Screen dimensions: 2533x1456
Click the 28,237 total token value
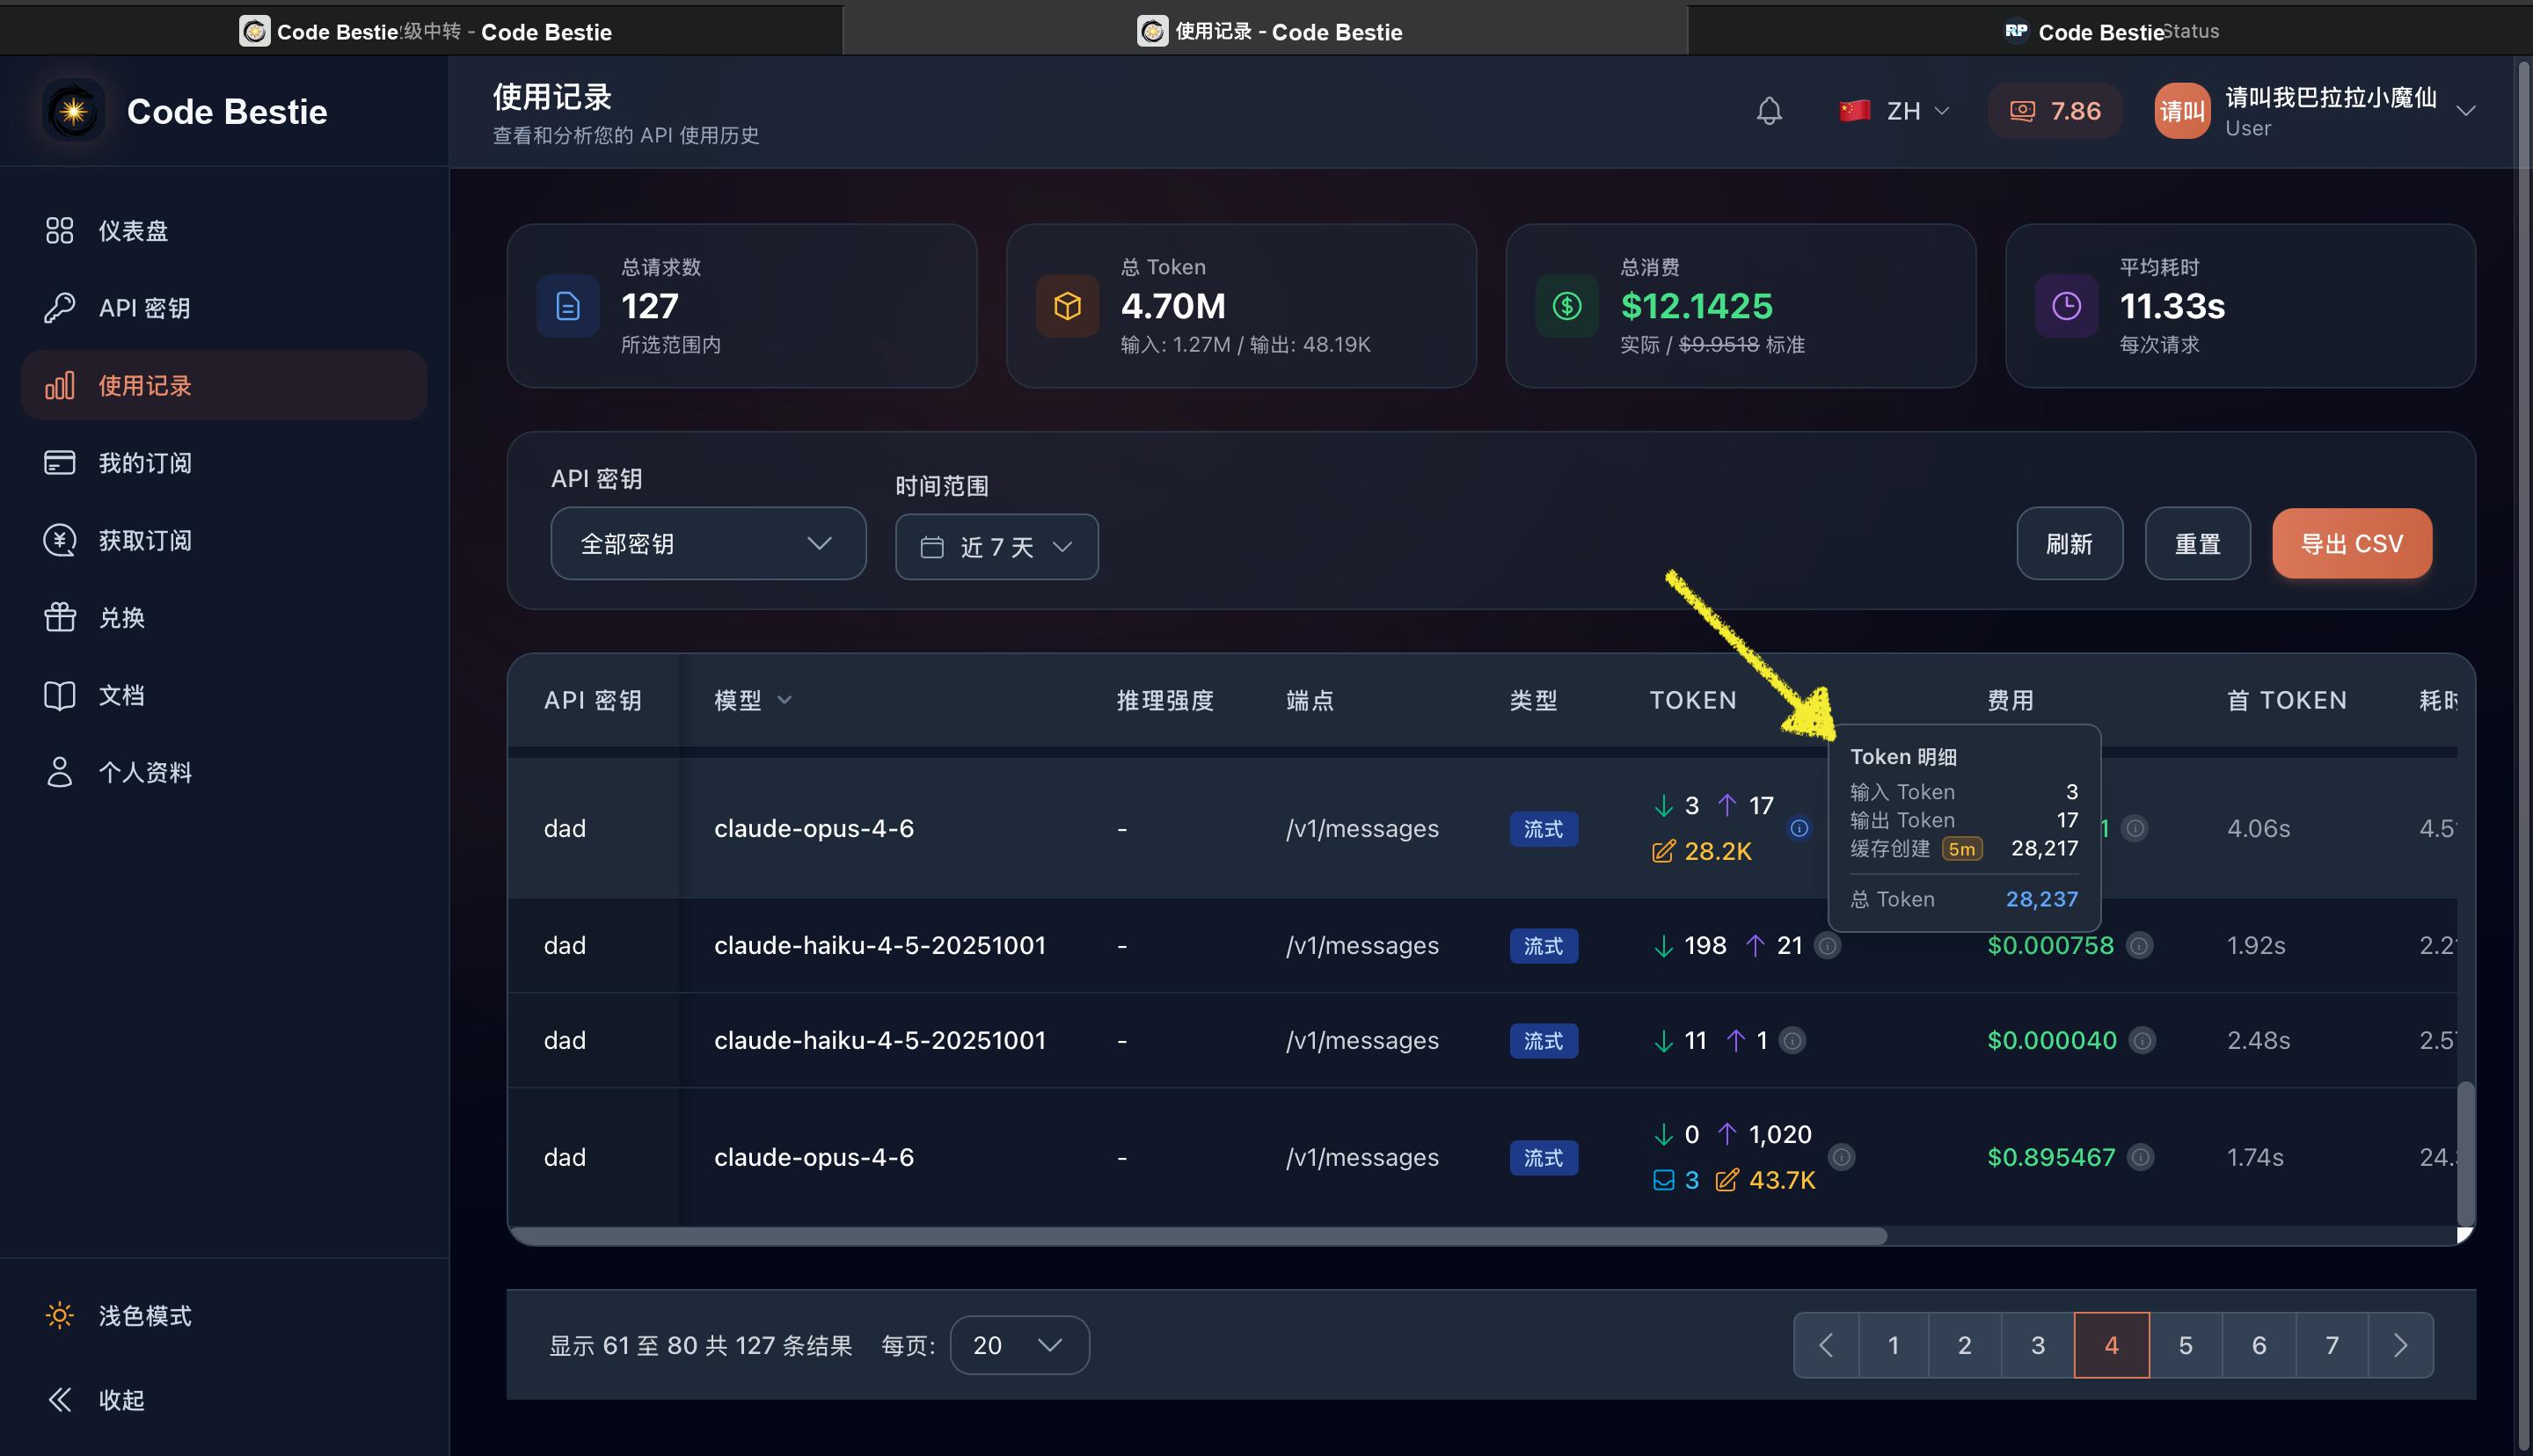pos(2041,899)
